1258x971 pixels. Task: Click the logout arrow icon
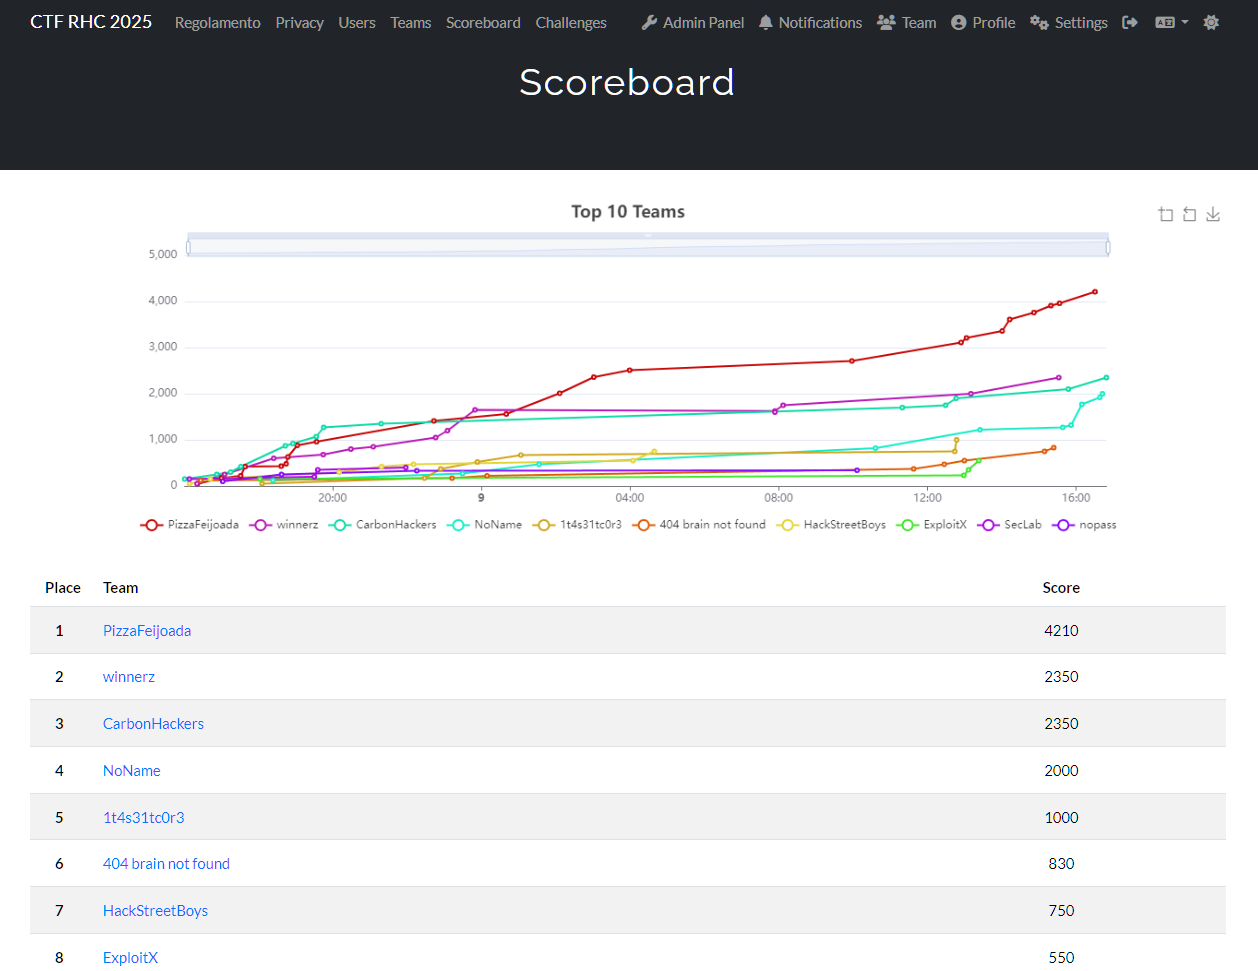click(1130, 22)
